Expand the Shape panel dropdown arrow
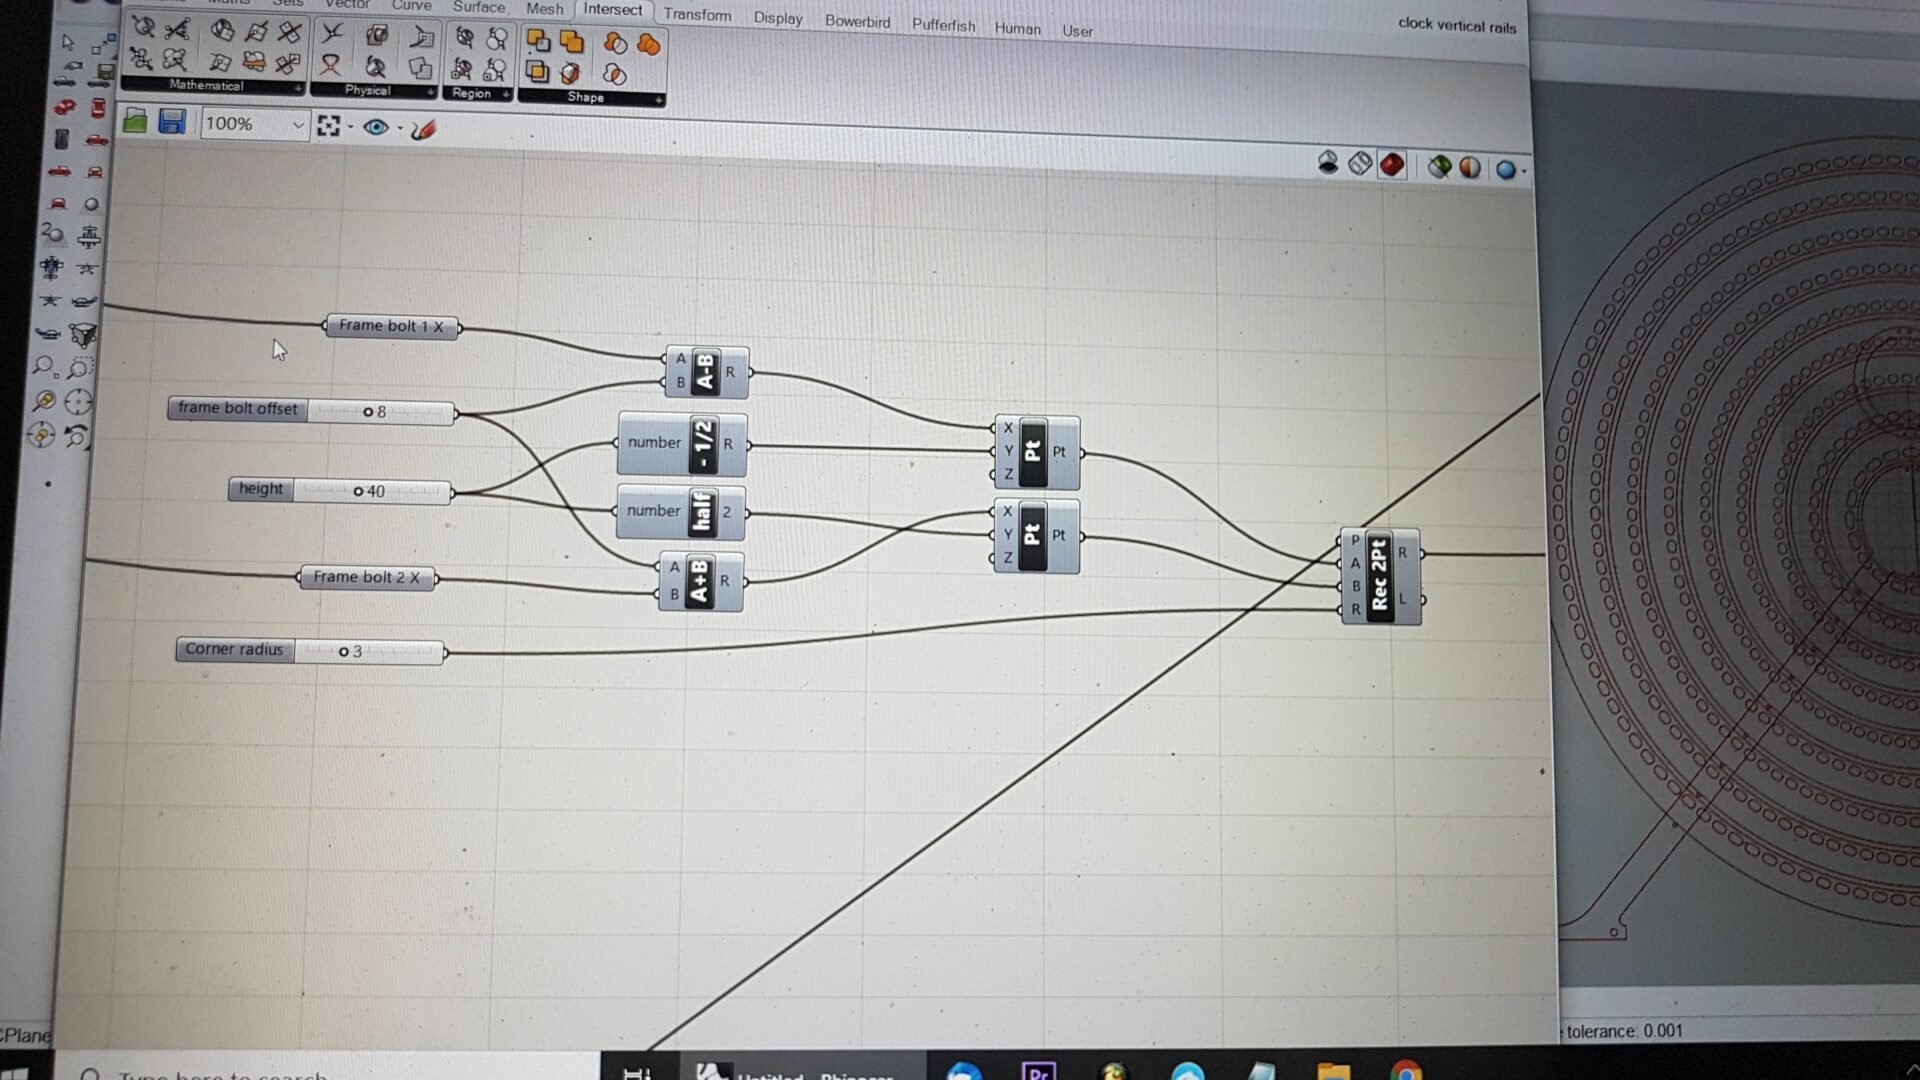Viewport: 1920px width, 1080px height. click(657, 99)
